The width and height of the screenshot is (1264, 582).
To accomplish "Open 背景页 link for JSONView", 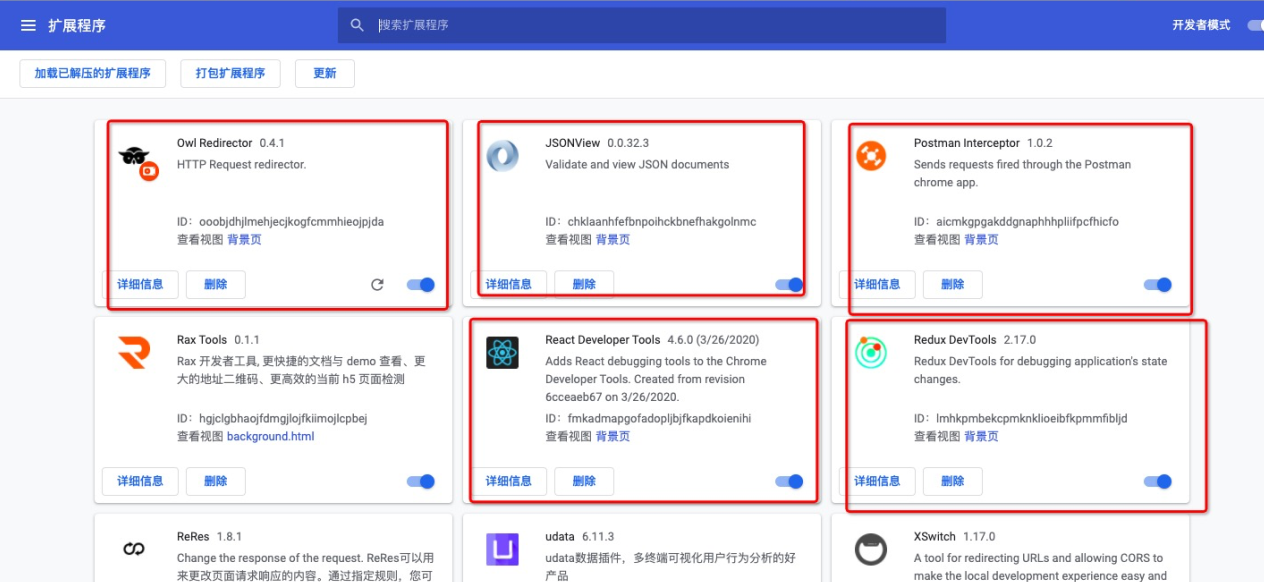I will 613,240.
